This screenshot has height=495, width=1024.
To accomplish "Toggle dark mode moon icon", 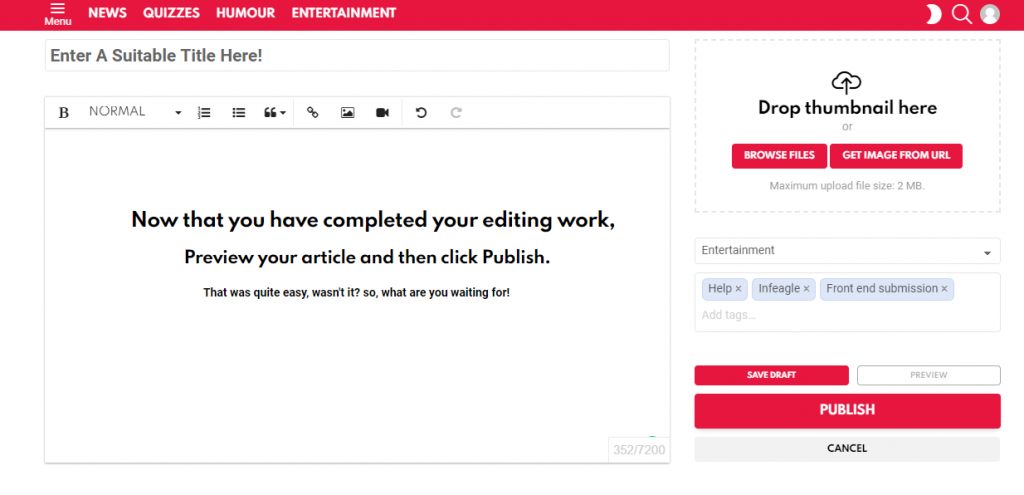I will click(933, 14).
